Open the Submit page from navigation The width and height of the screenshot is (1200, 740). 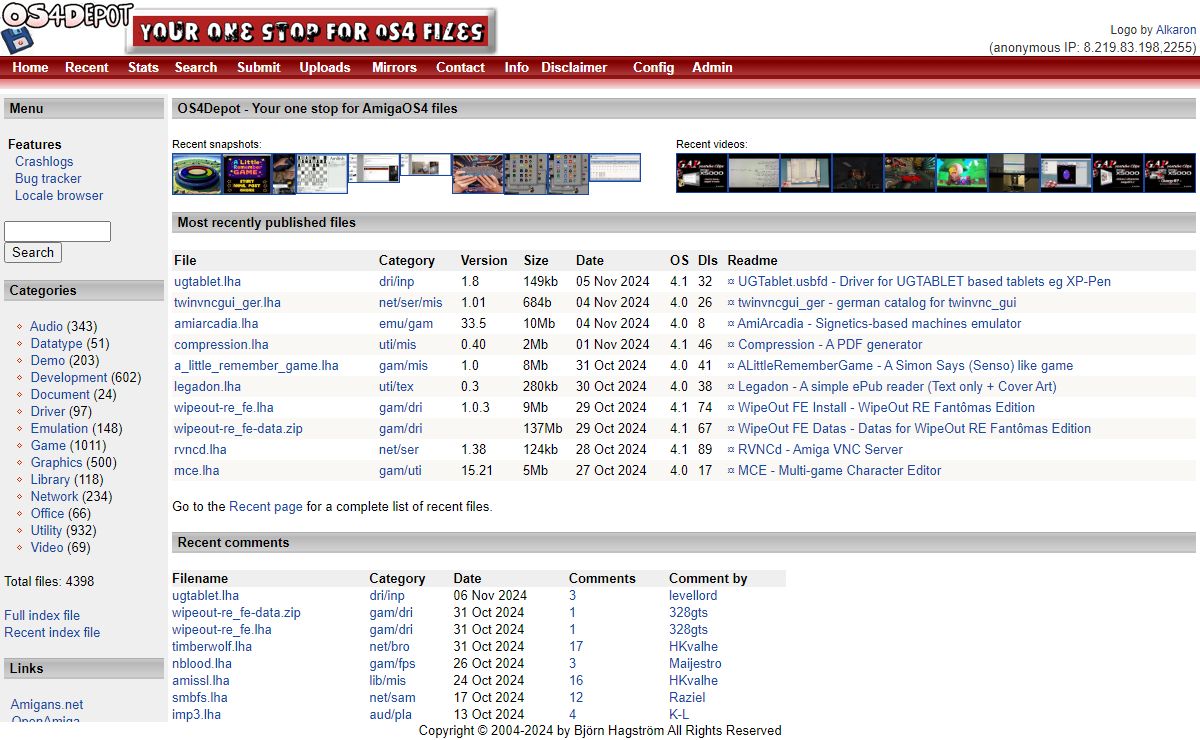pos(259,67)
